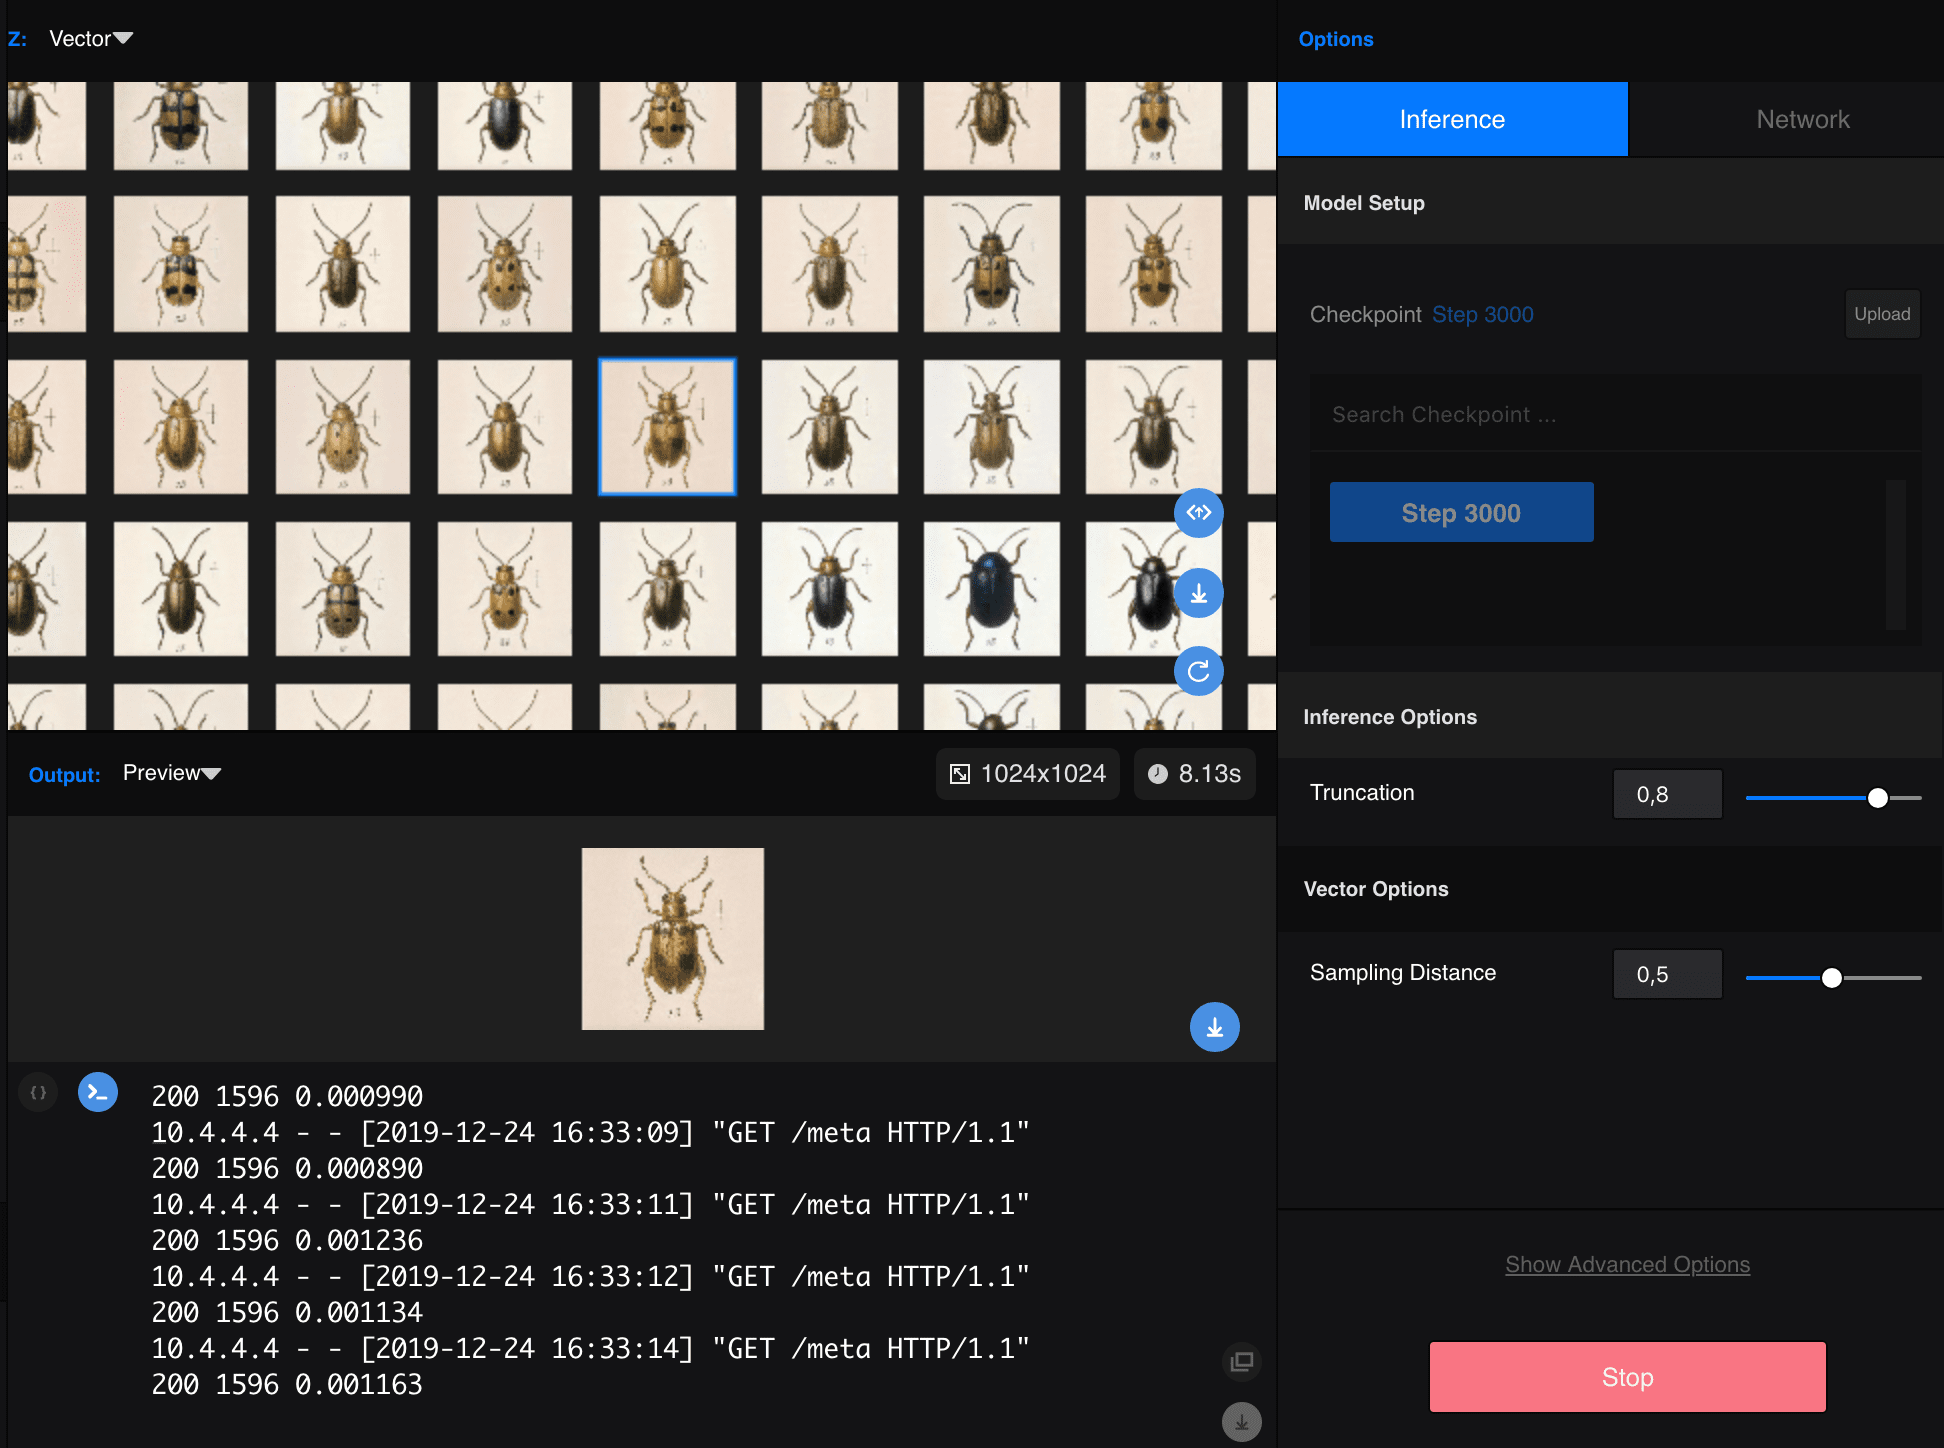The height and width of the screenshot is (1448, 1944).
Task: Download the preview beetle image
Action: tap(1214, 1026)
